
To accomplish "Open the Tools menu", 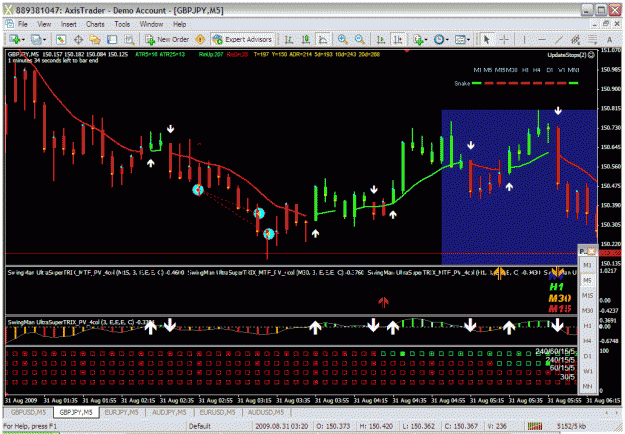I will 122,24.
